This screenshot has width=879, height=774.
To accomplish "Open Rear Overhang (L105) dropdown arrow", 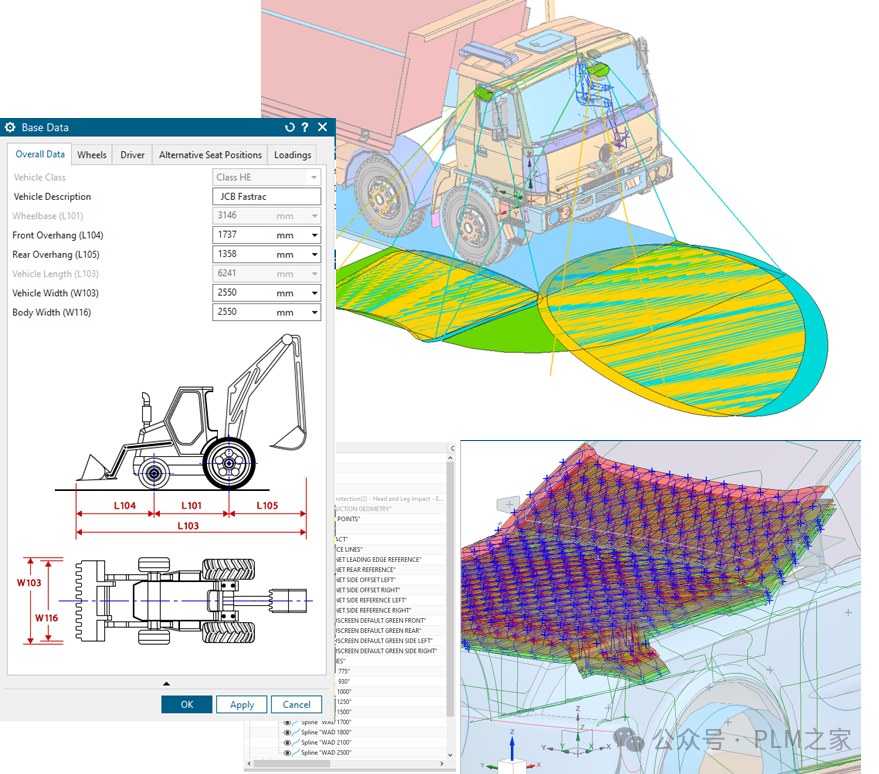I will (x=314, y=254).
